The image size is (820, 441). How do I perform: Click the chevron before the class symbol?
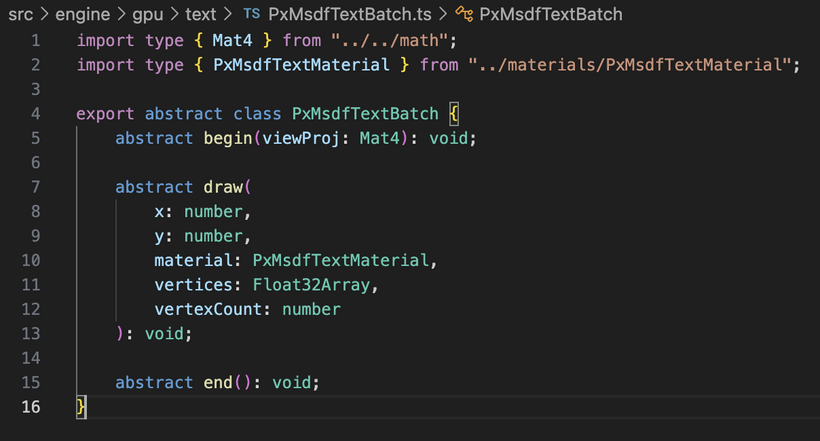click(x=443, y=15)
